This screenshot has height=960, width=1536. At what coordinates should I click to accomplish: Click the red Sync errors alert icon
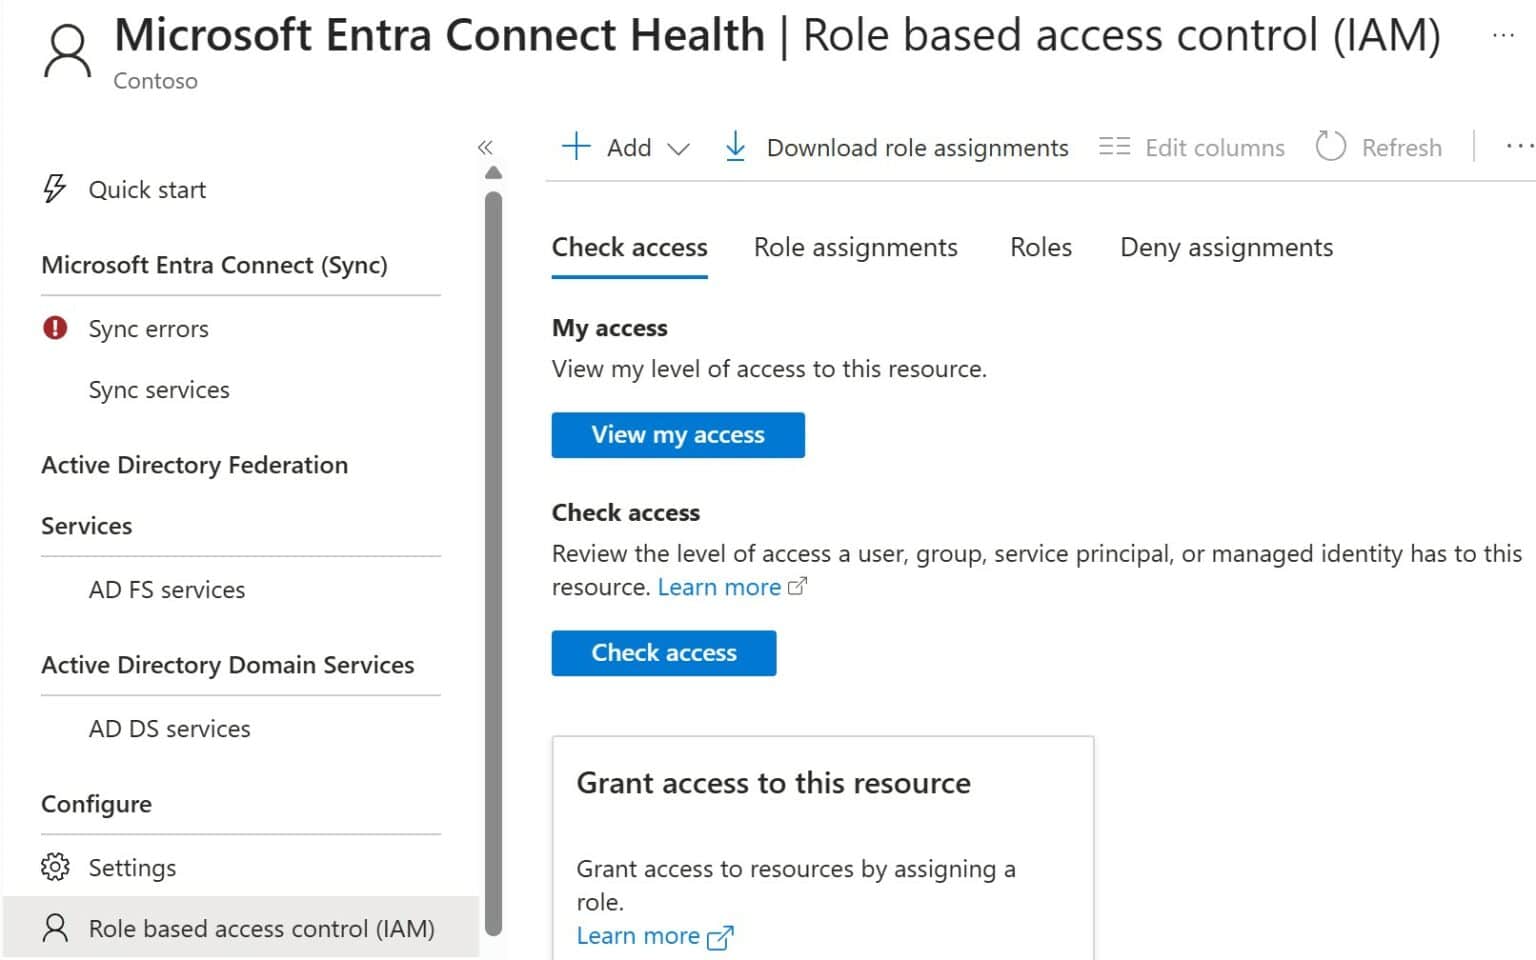[x=55, y=328]
